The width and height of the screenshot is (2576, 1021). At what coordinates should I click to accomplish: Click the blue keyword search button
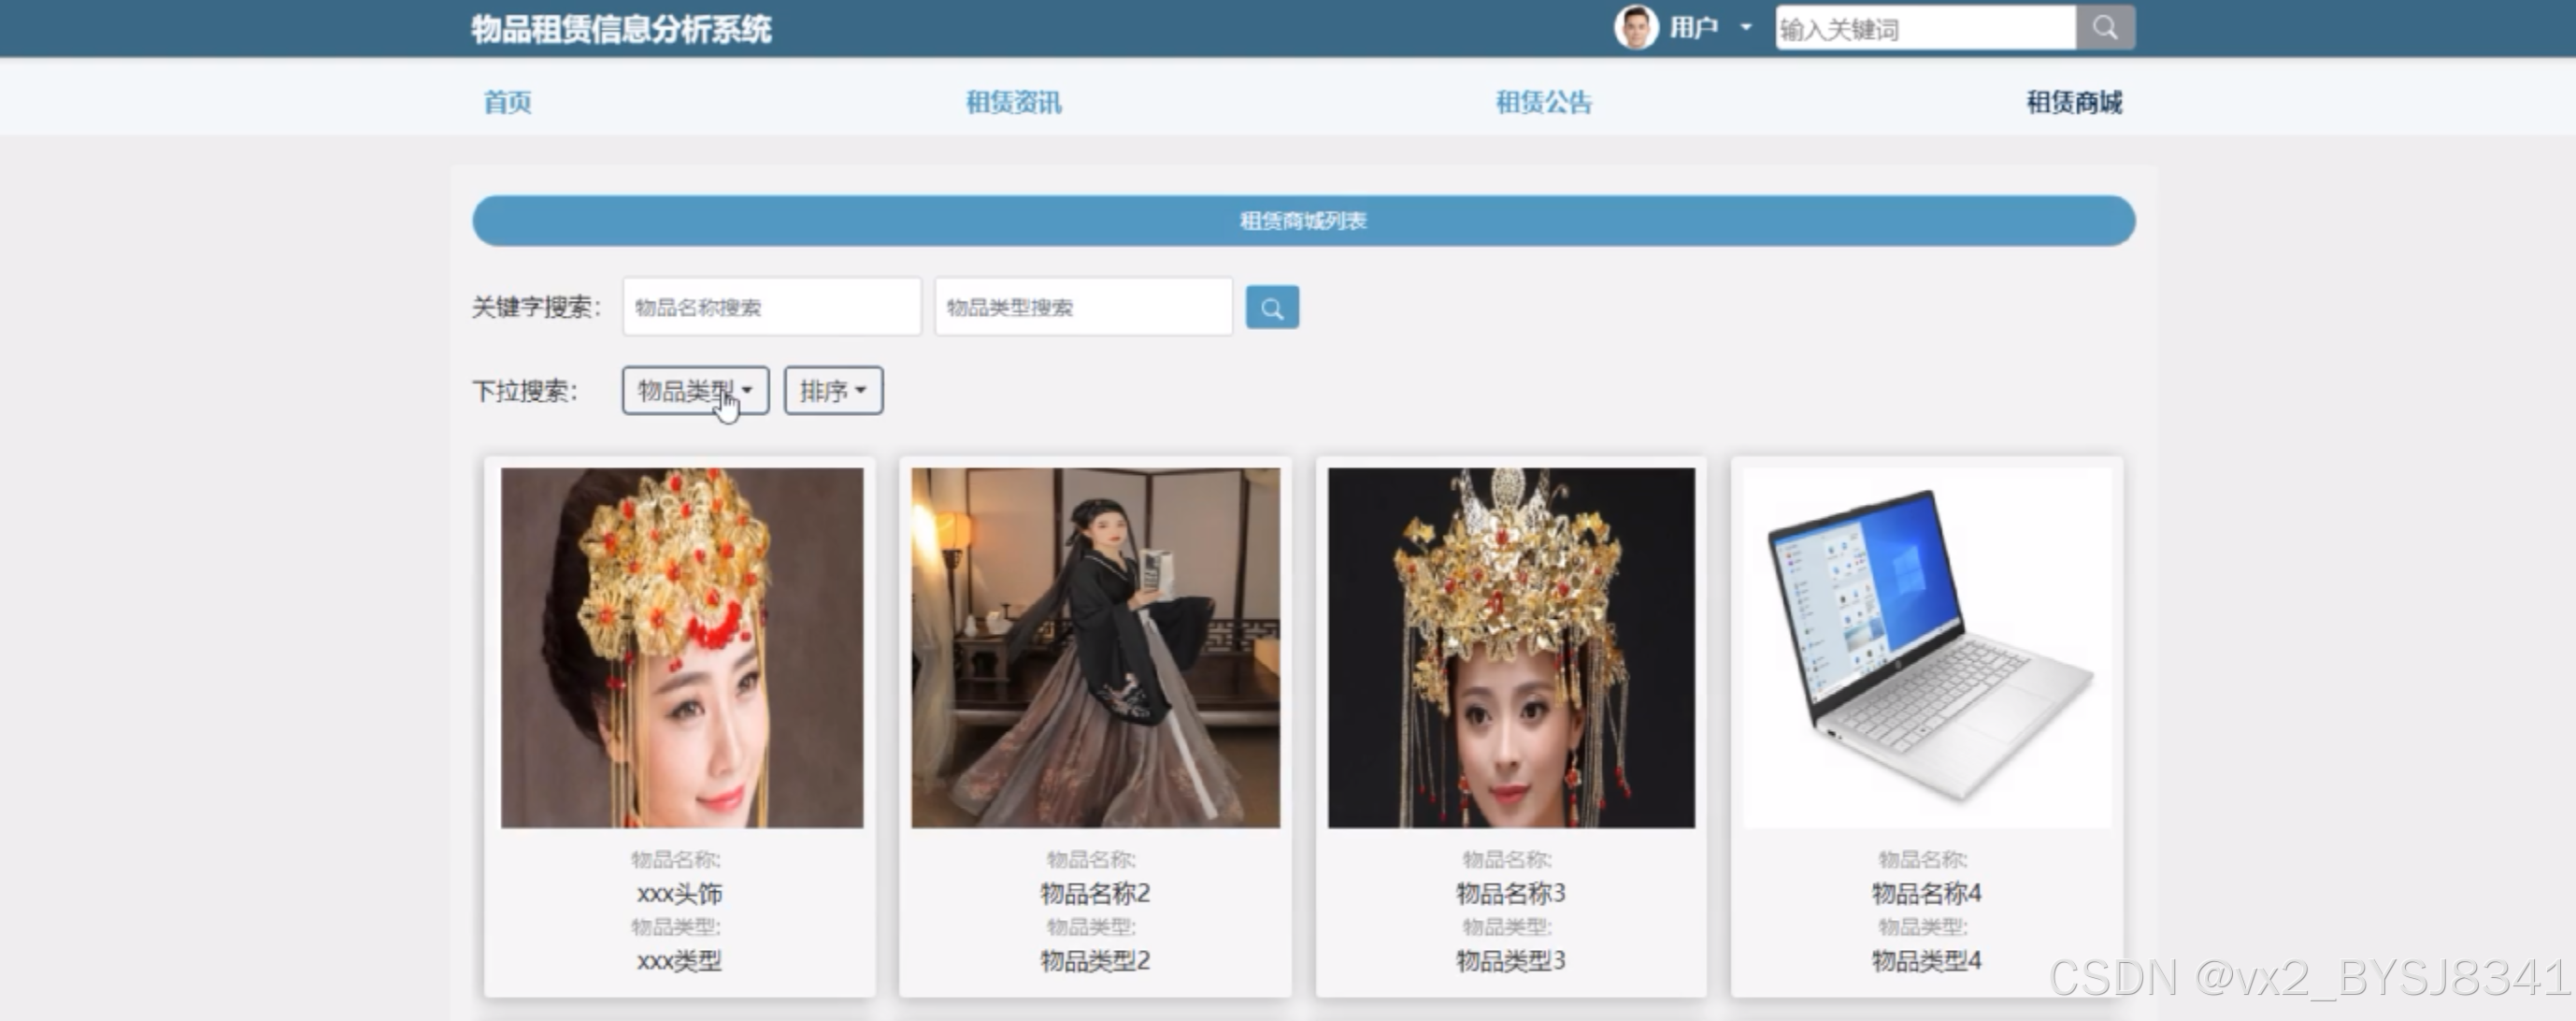click(x=1272, y=308)
